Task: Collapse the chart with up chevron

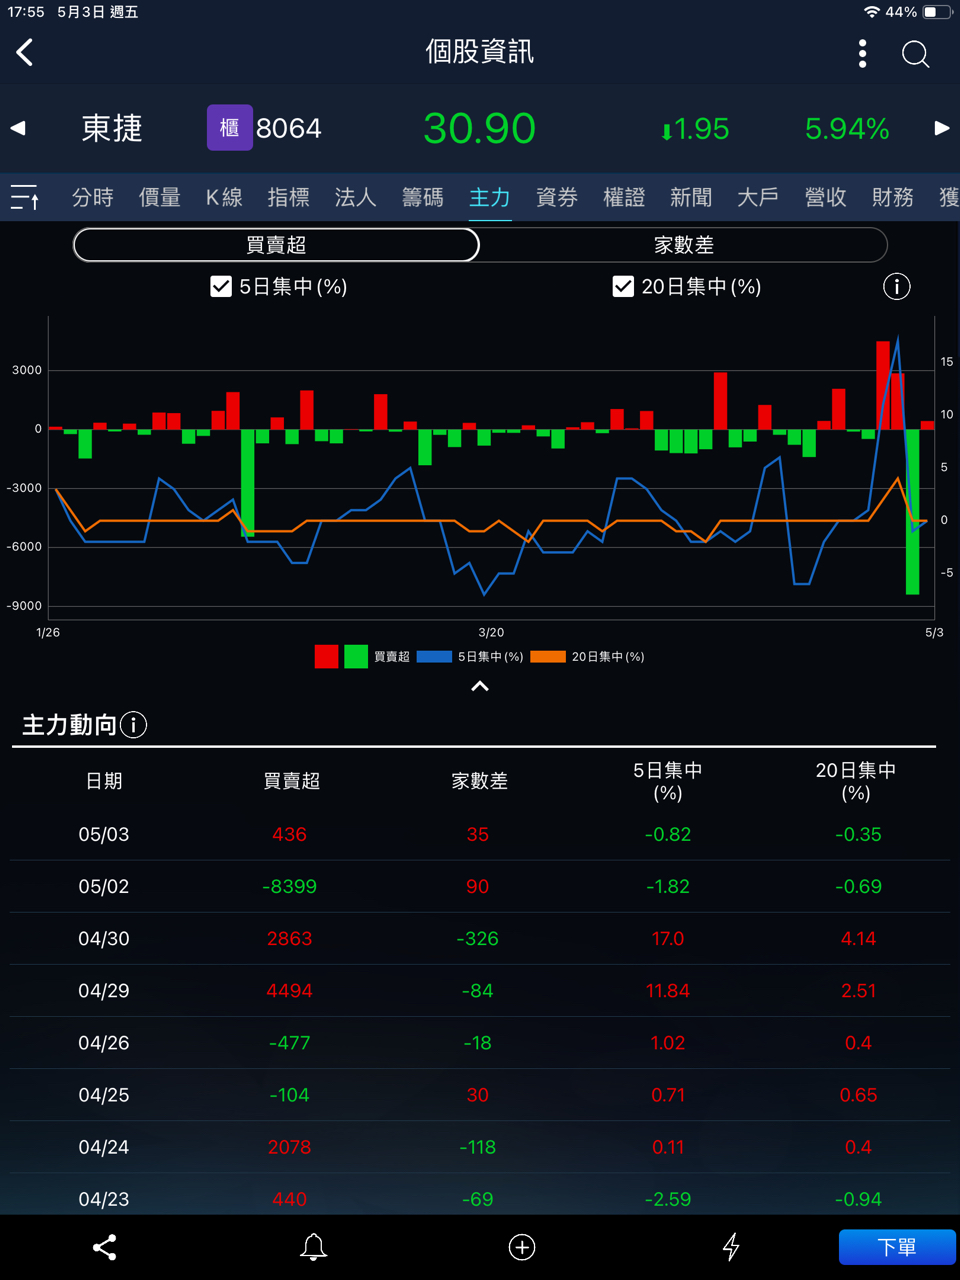Action: pyautogui.click(x=480, y=686)
